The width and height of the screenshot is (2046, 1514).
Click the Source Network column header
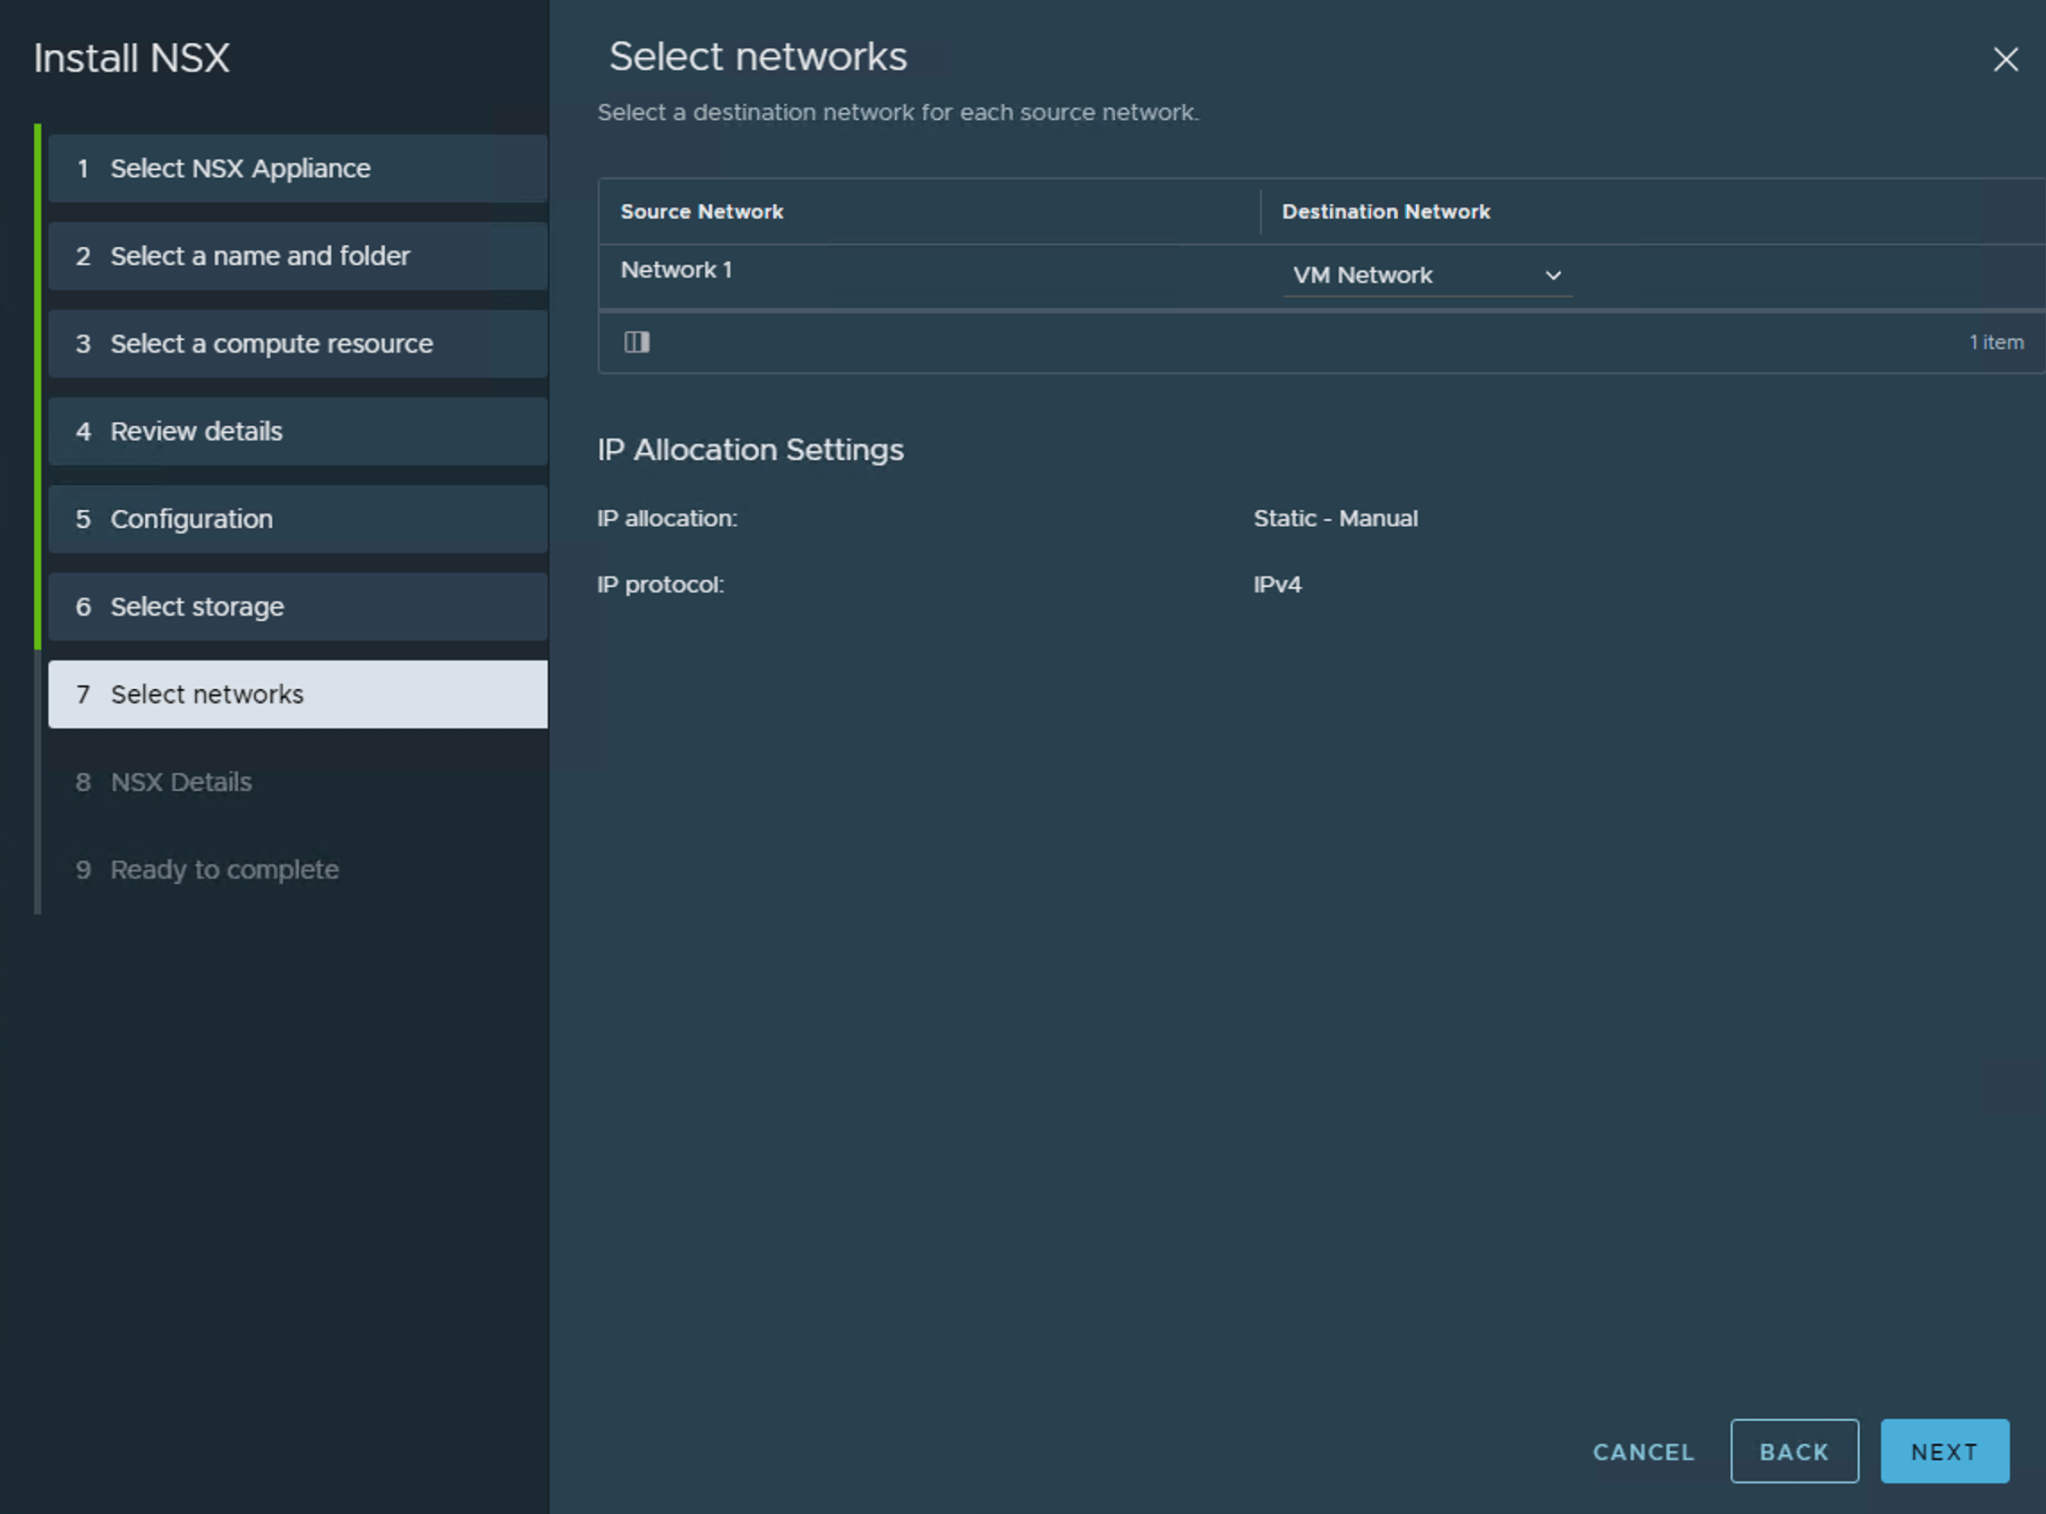tap(701, 211)
